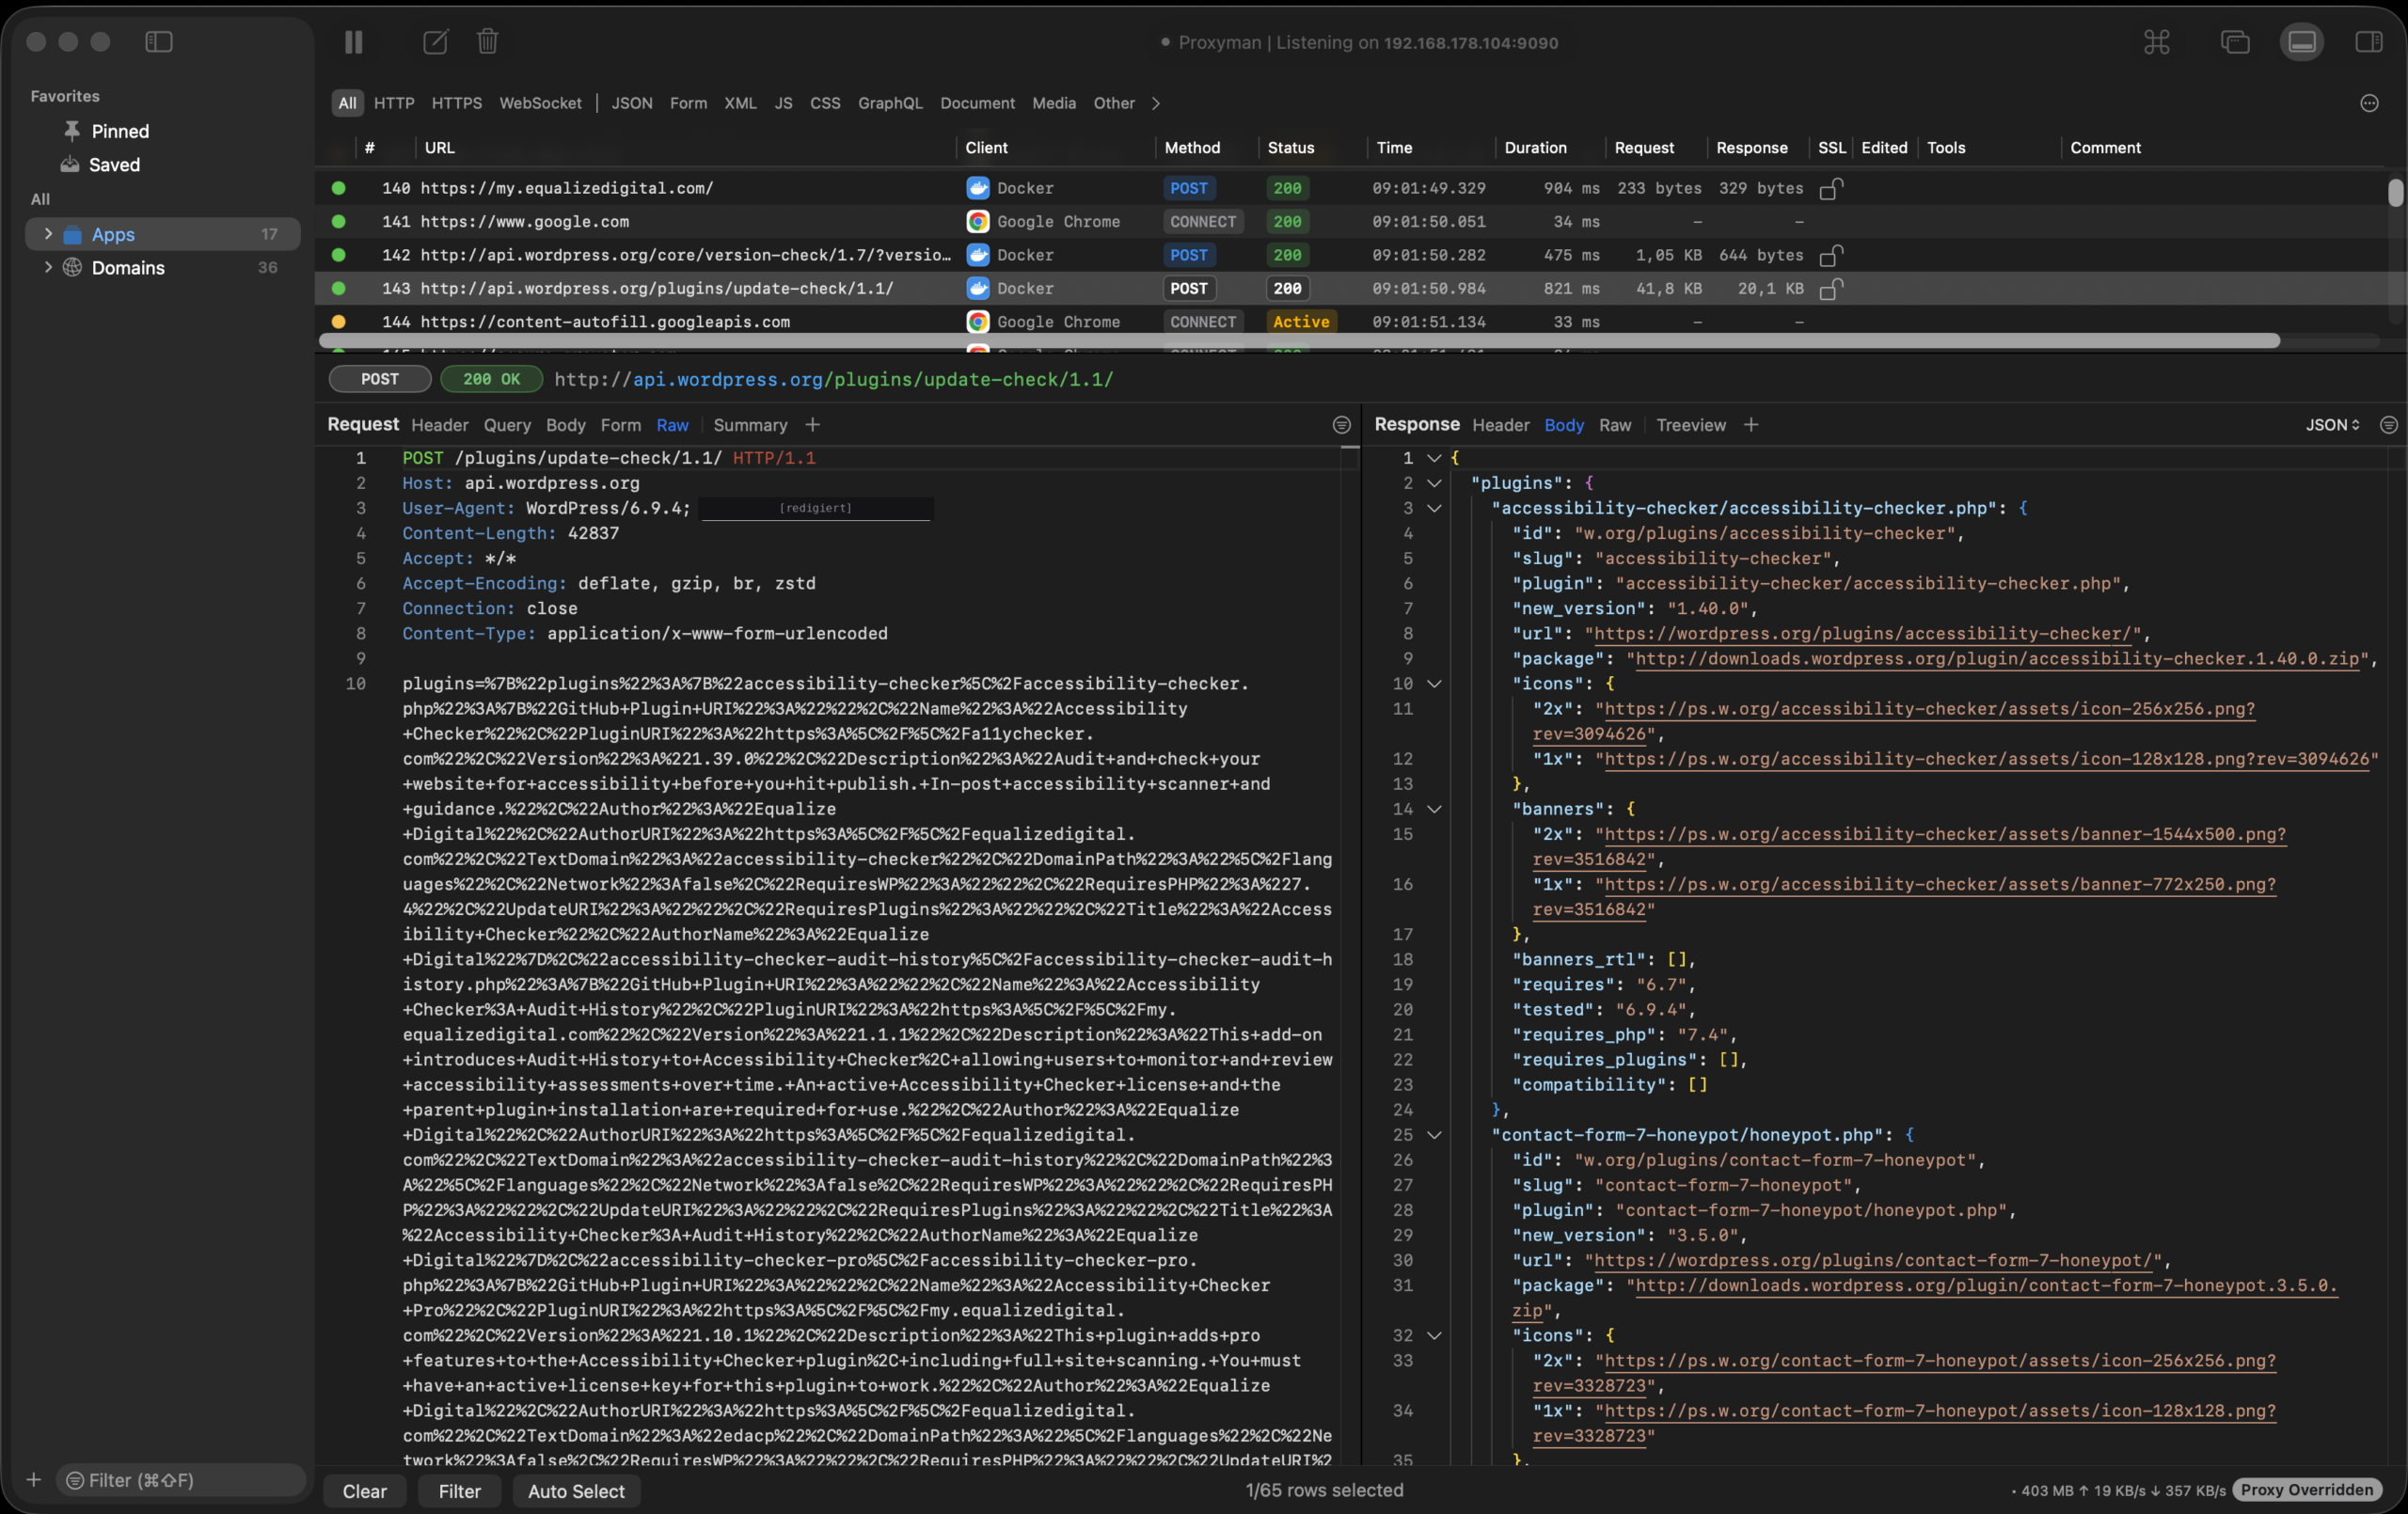Open the wordpress.org accessibility-checker url link
The width and height of the screenshot is (2408, 1514).
[1863, 633]
